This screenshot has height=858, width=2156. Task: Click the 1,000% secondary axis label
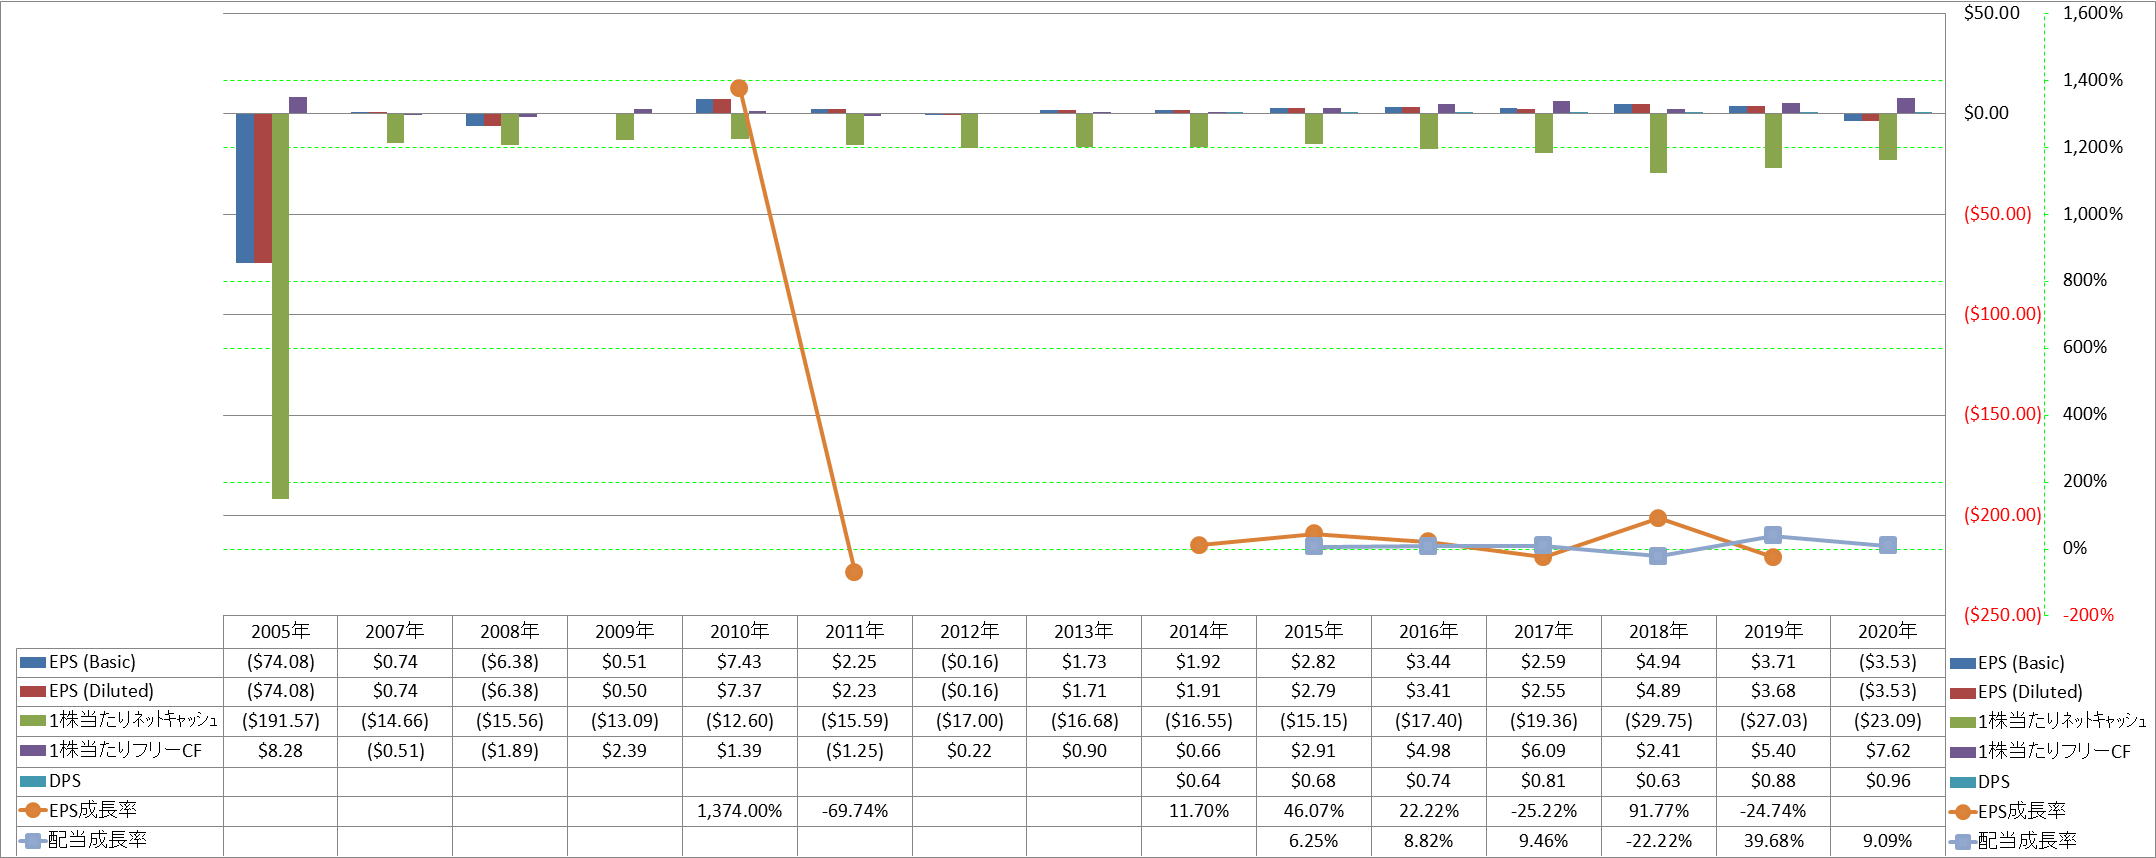[2093, 214]
